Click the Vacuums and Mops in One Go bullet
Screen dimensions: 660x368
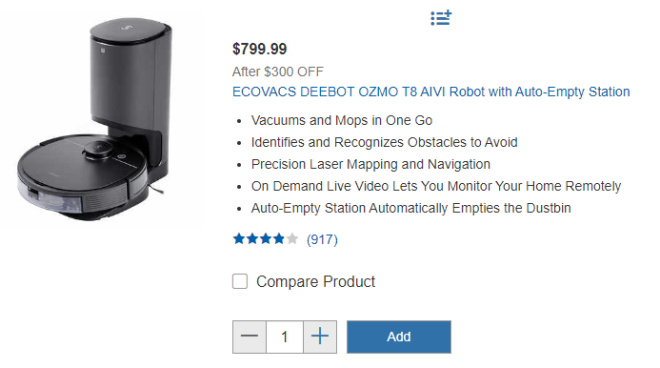(342, 120)
